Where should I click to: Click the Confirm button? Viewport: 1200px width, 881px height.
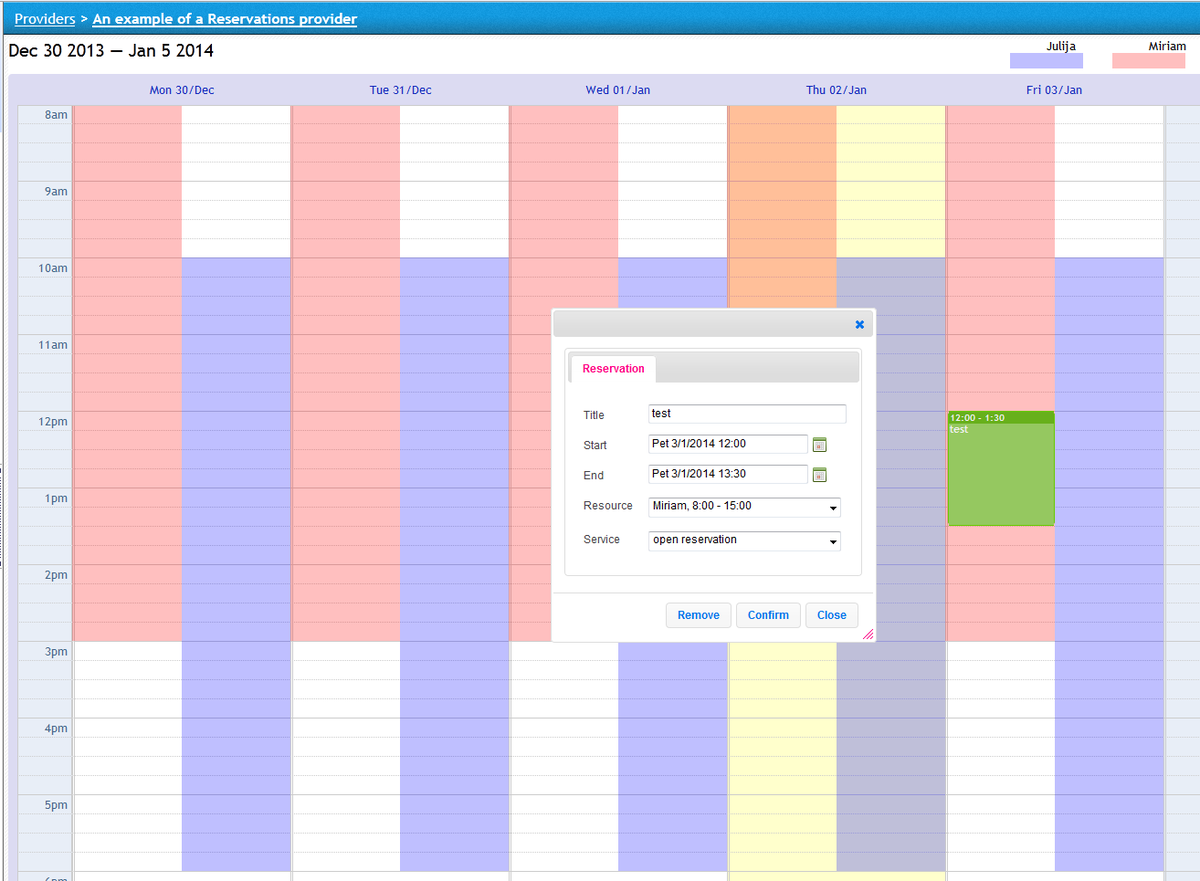click(768, 615)
